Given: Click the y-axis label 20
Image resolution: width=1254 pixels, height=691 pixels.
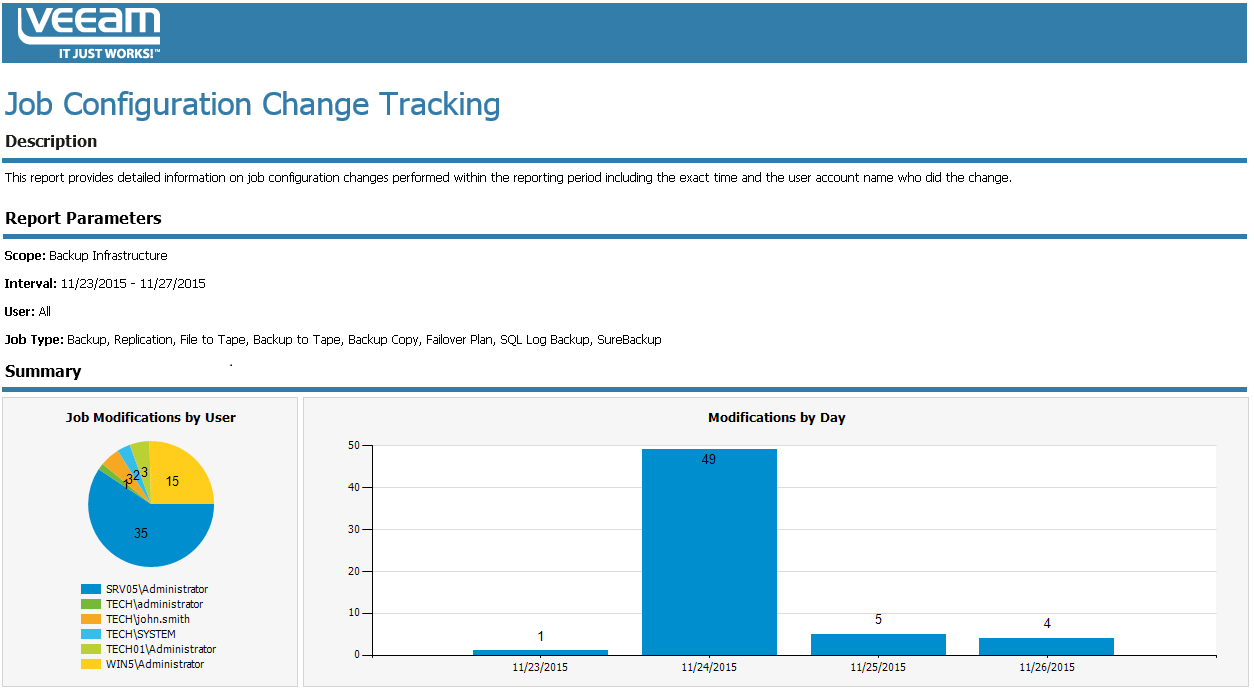Looking at the screenshot, I should tap(354, 572).
